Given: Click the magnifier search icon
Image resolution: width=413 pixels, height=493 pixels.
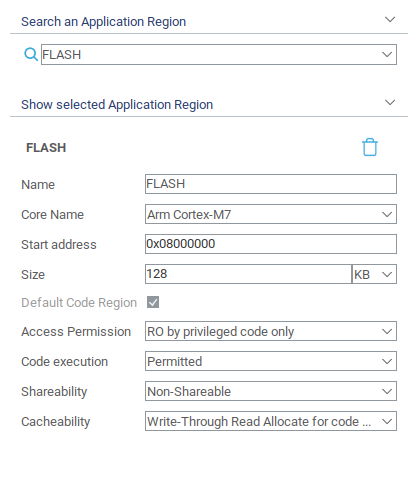Looking at the screenshot, I should (x=31, y=54).
